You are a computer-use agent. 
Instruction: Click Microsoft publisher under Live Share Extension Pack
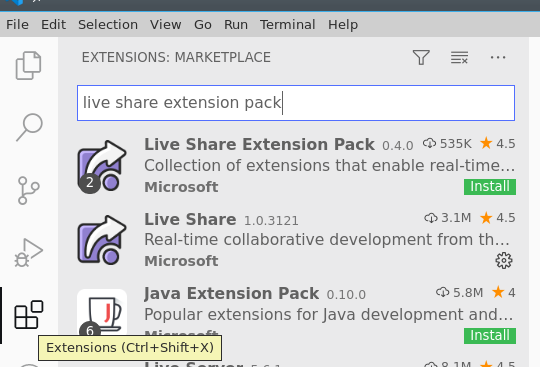point(181,187)
